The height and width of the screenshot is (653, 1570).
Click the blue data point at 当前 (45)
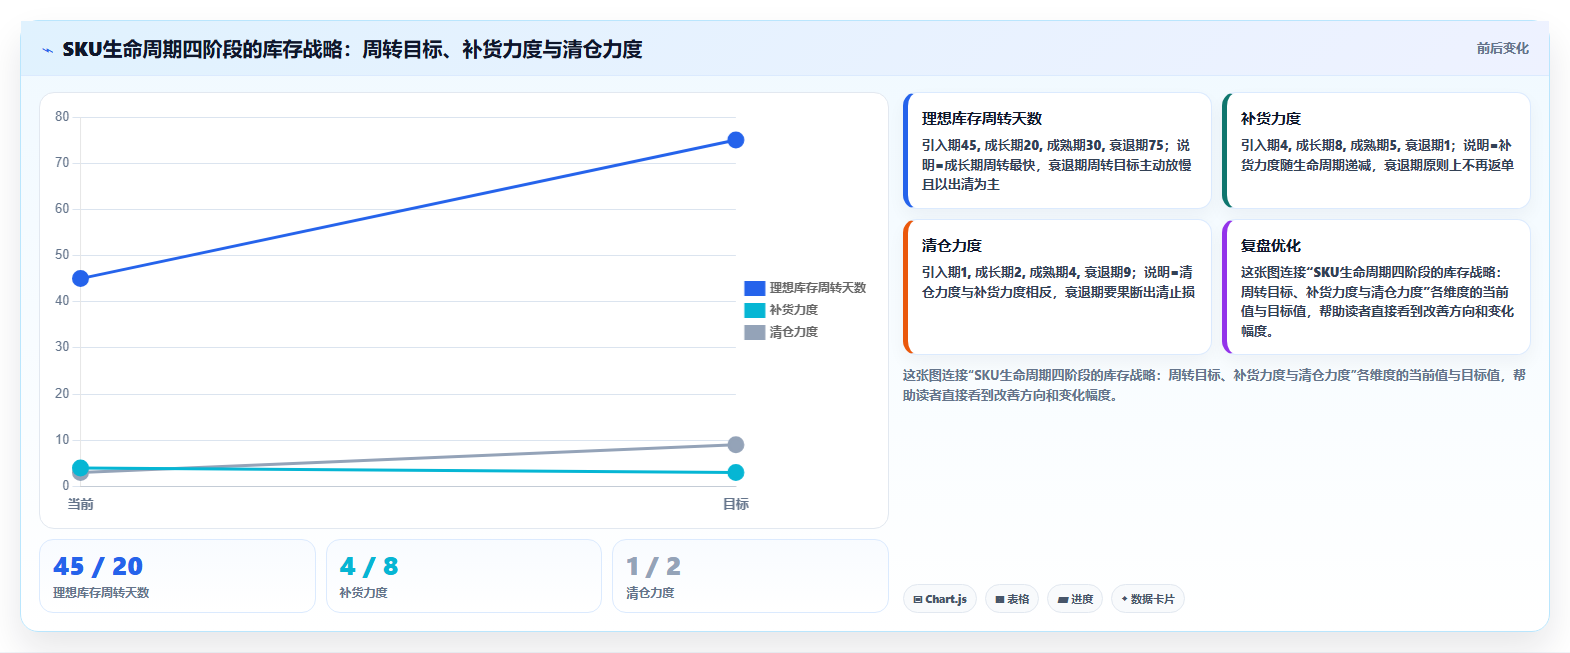tap(81, 278)
